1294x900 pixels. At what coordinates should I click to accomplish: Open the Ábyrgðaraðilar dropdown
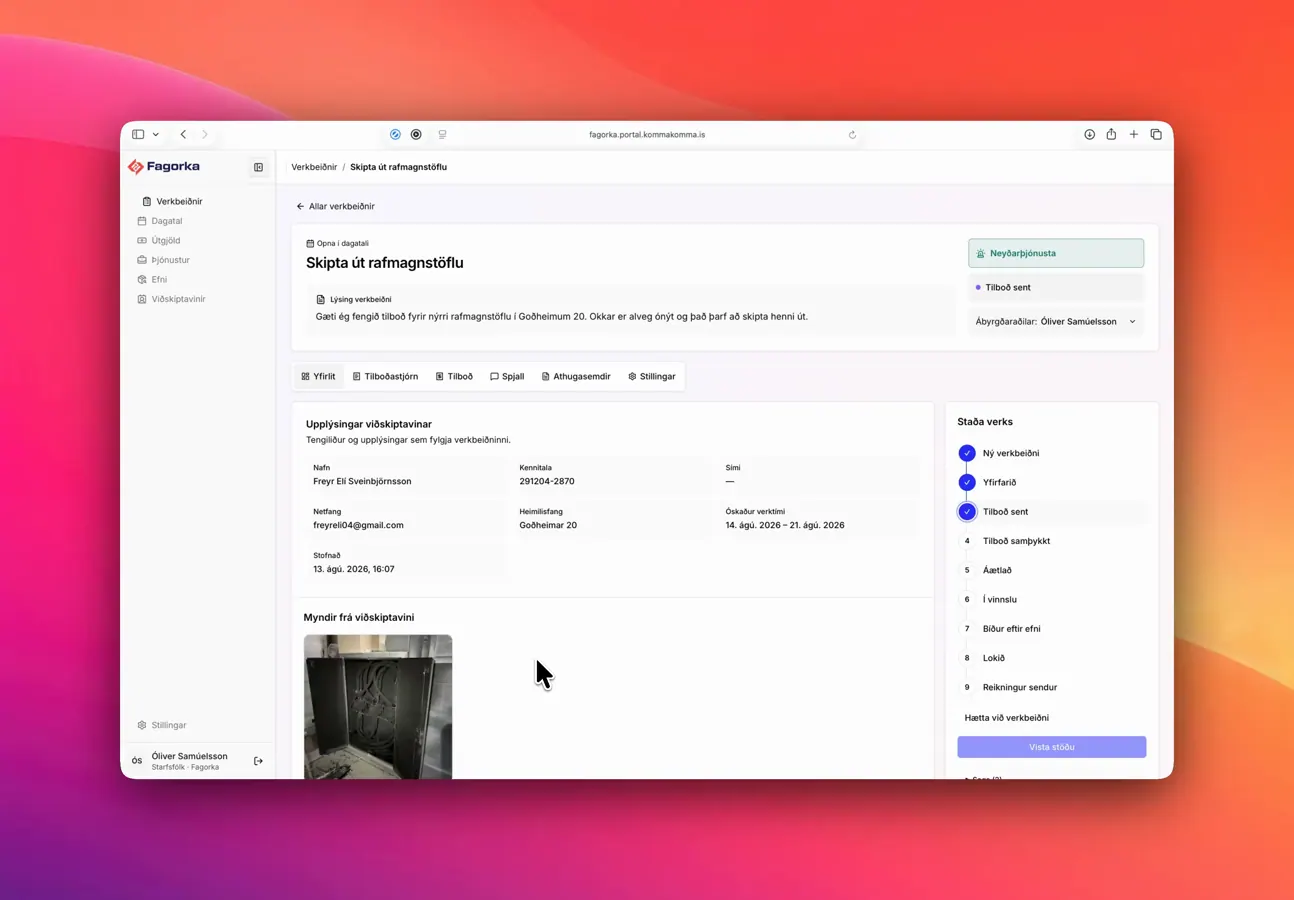(x=1056, y=322)
